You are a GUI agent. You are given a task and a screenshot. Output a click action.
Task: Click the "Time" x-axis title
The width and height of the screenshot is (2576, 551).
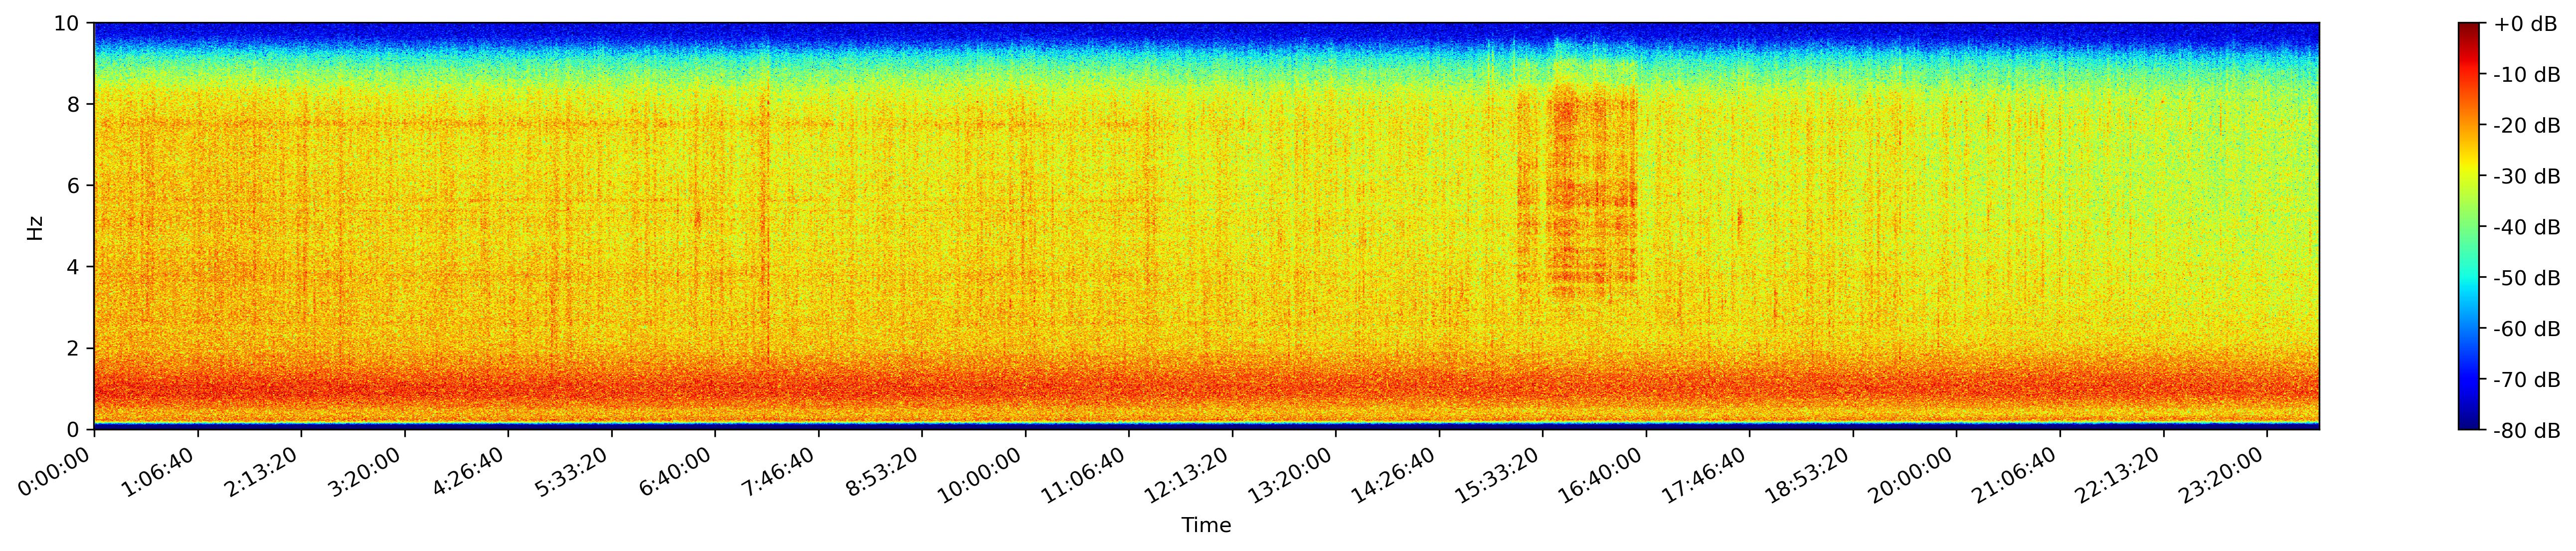coord(1206,526)
